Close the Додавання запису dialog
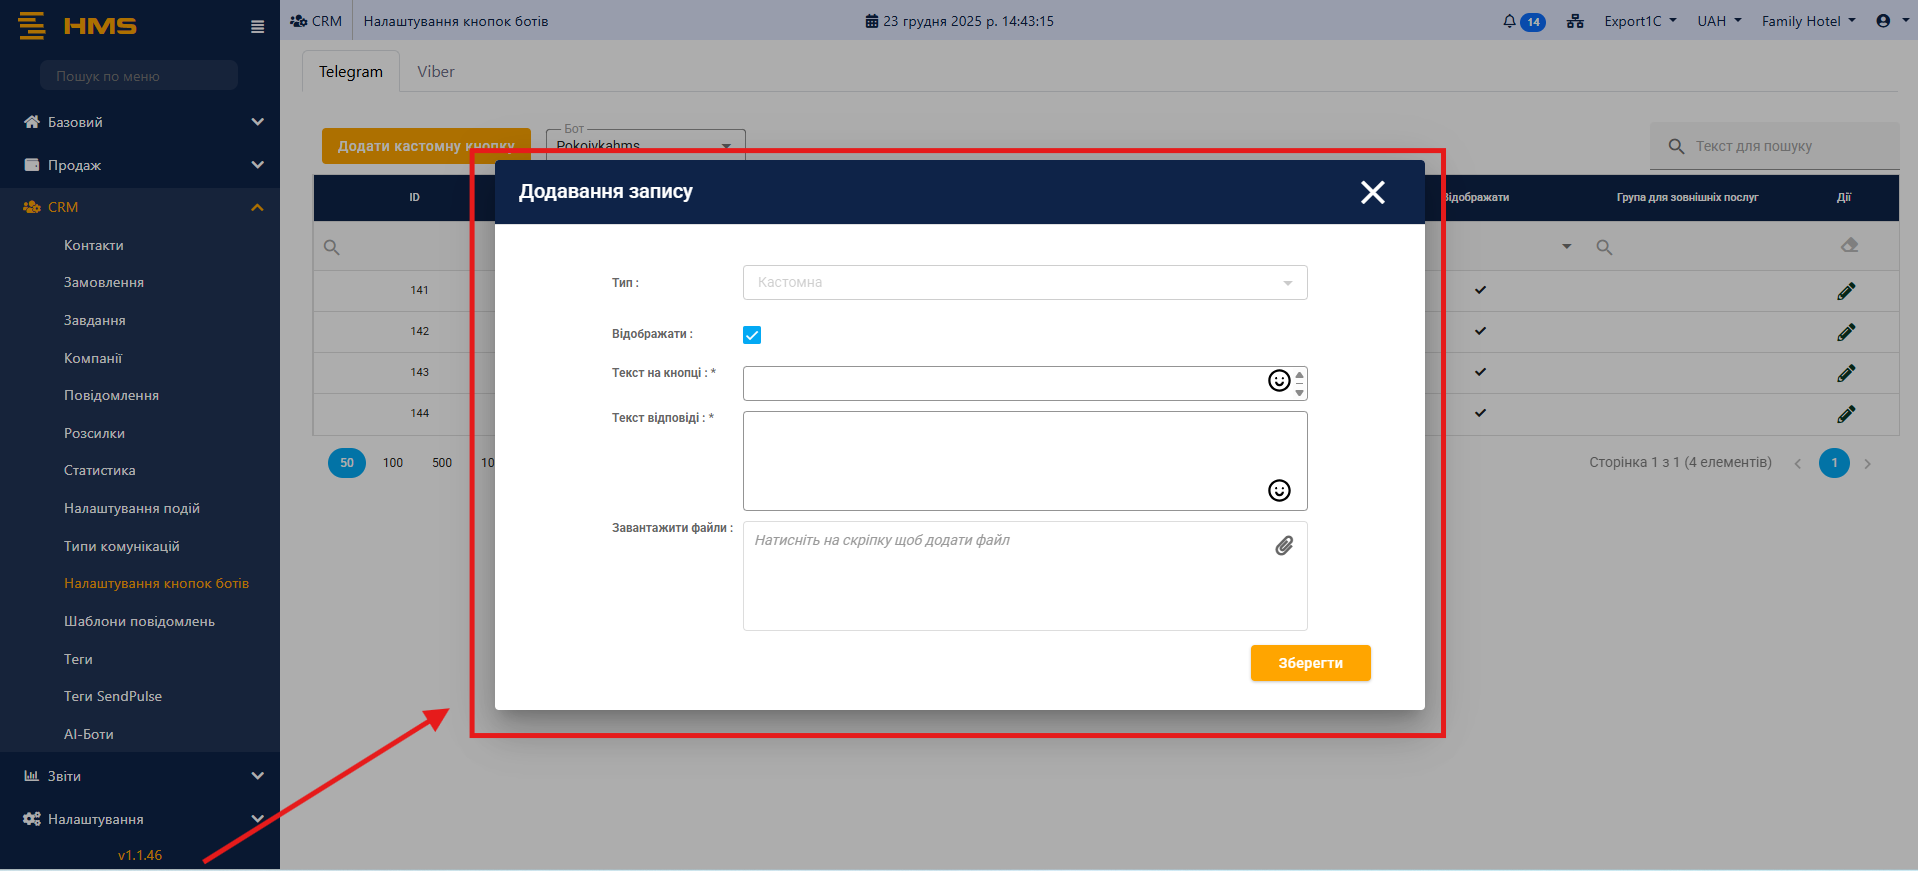 coord(1372,192)
